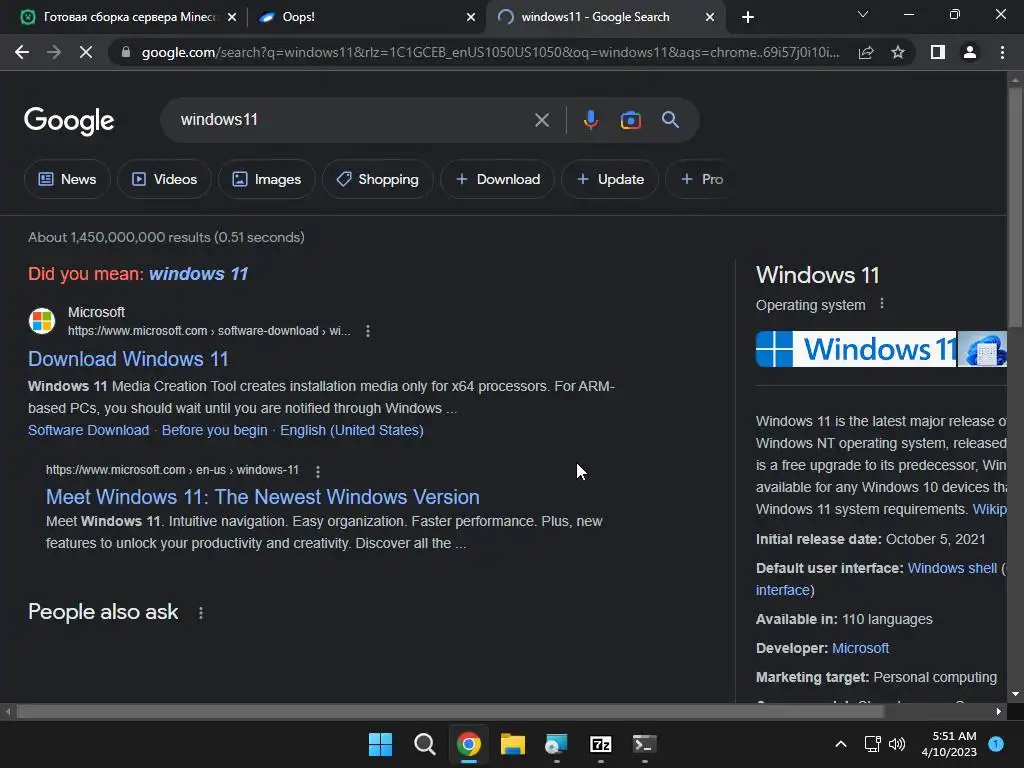
Task: Open File Explorer from taskbar
Action: click(513, 744)
